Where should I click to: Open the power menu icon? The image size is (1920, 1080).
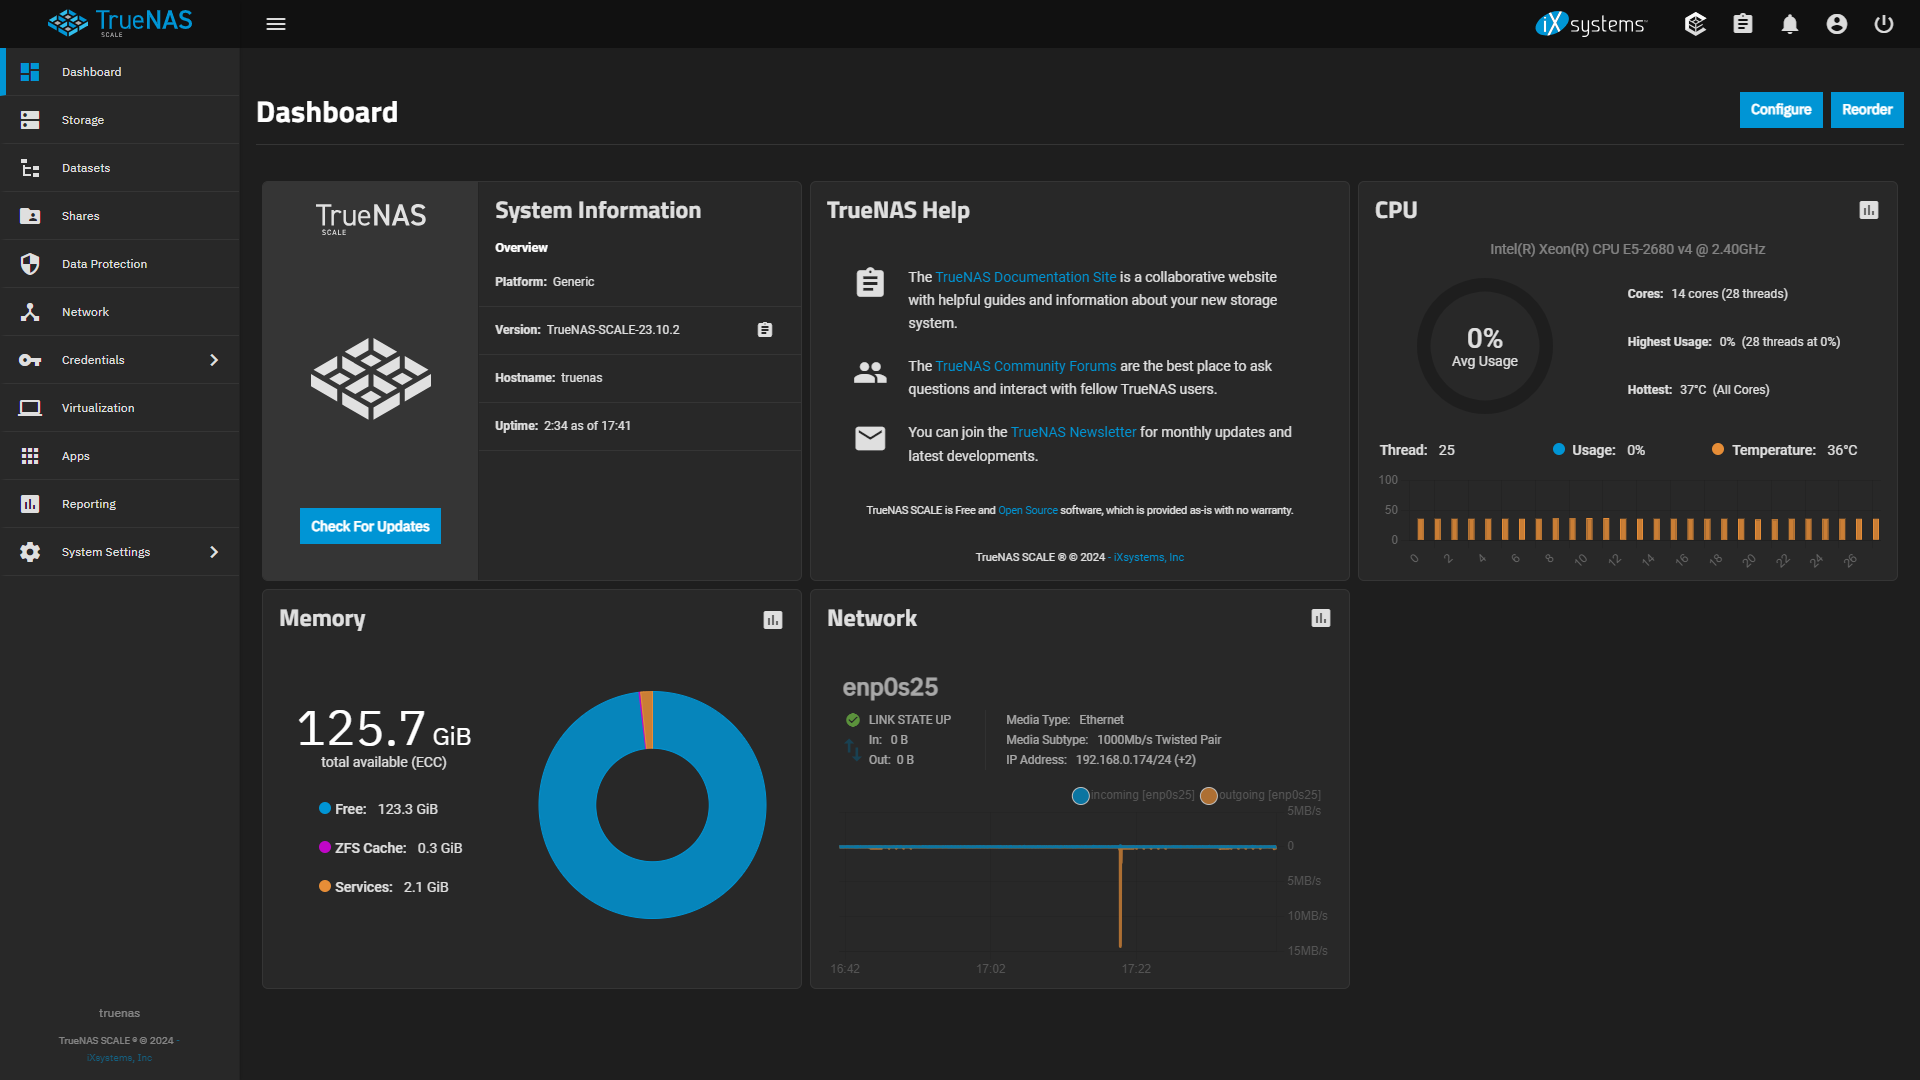(x=1884, y=24)
